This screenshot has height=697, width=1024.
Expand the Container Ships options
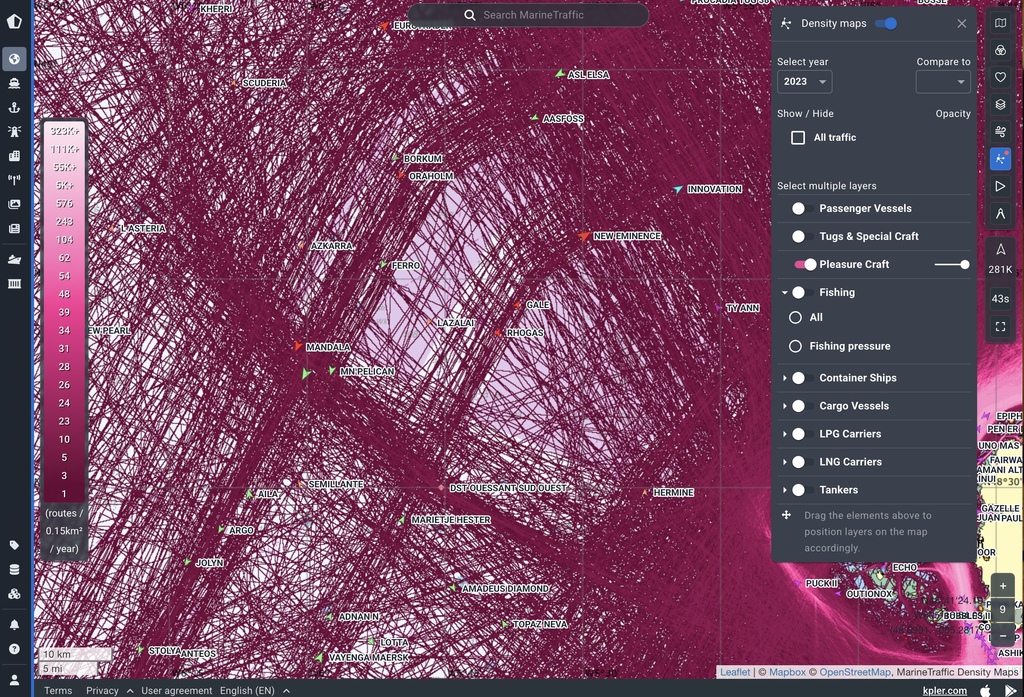(784, 378)
